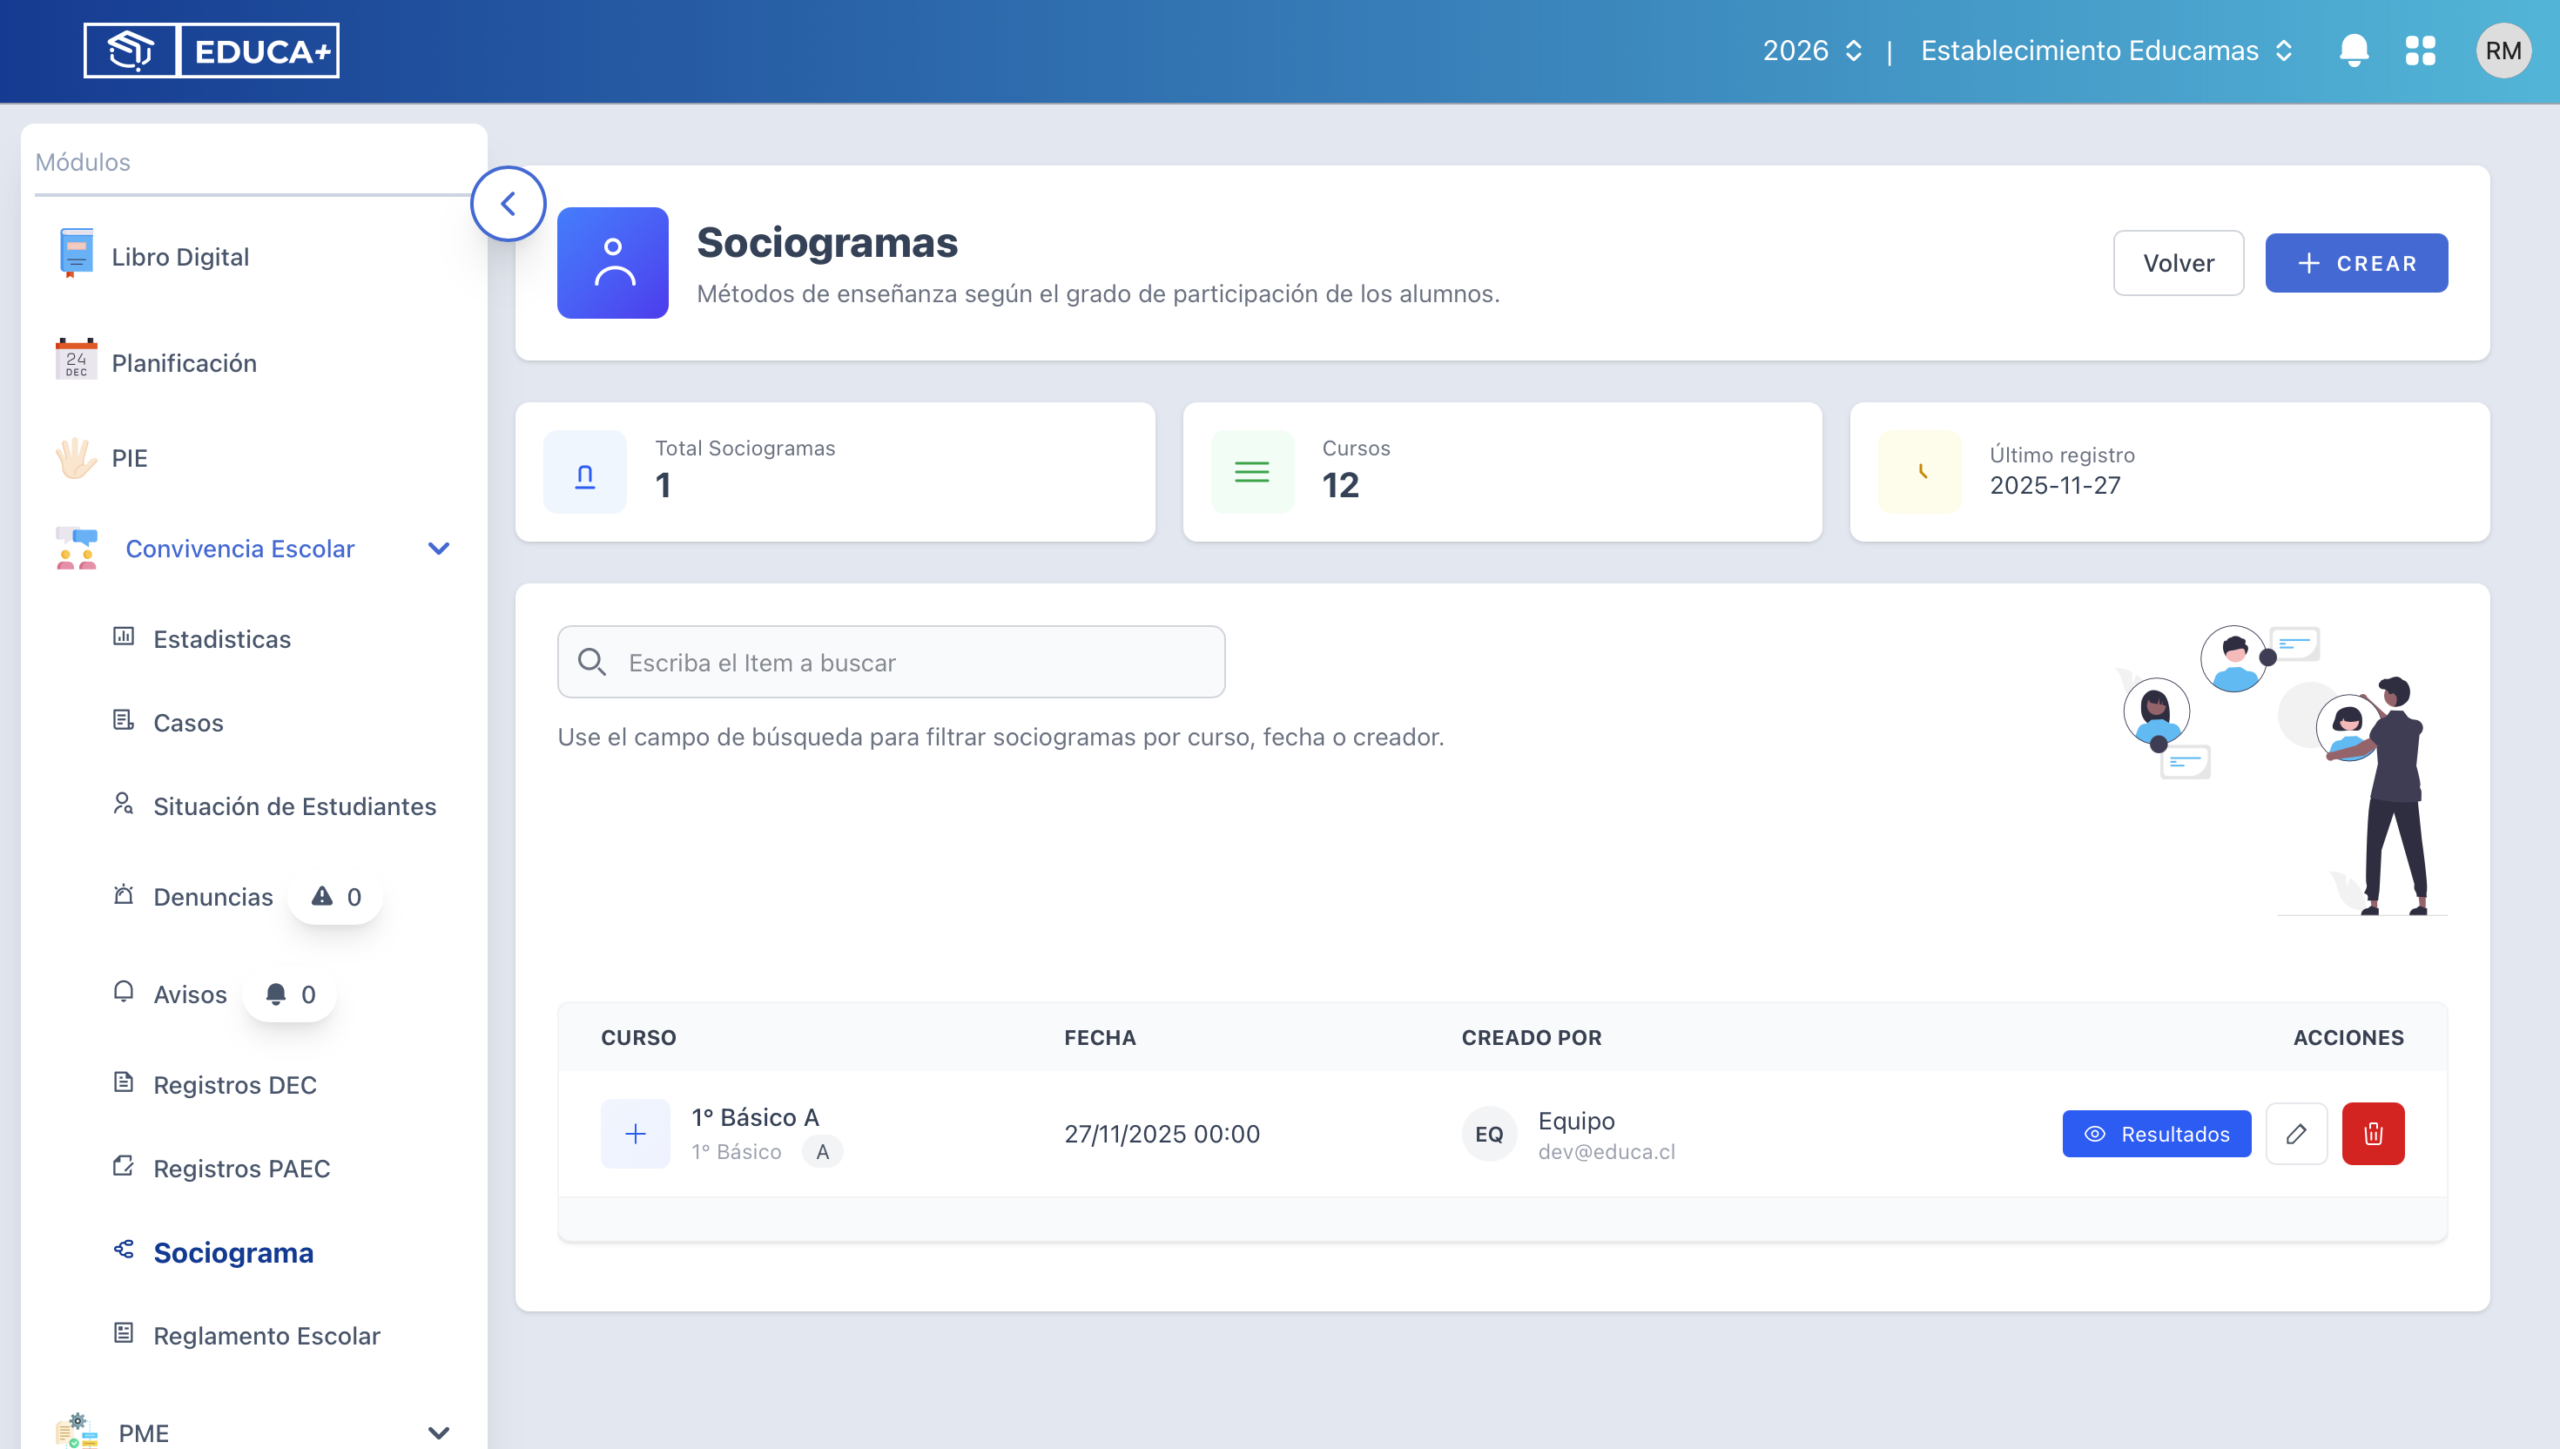Open Registros DEC menu item
Screen dimensions: 2560x1449
coord(235,1085)
